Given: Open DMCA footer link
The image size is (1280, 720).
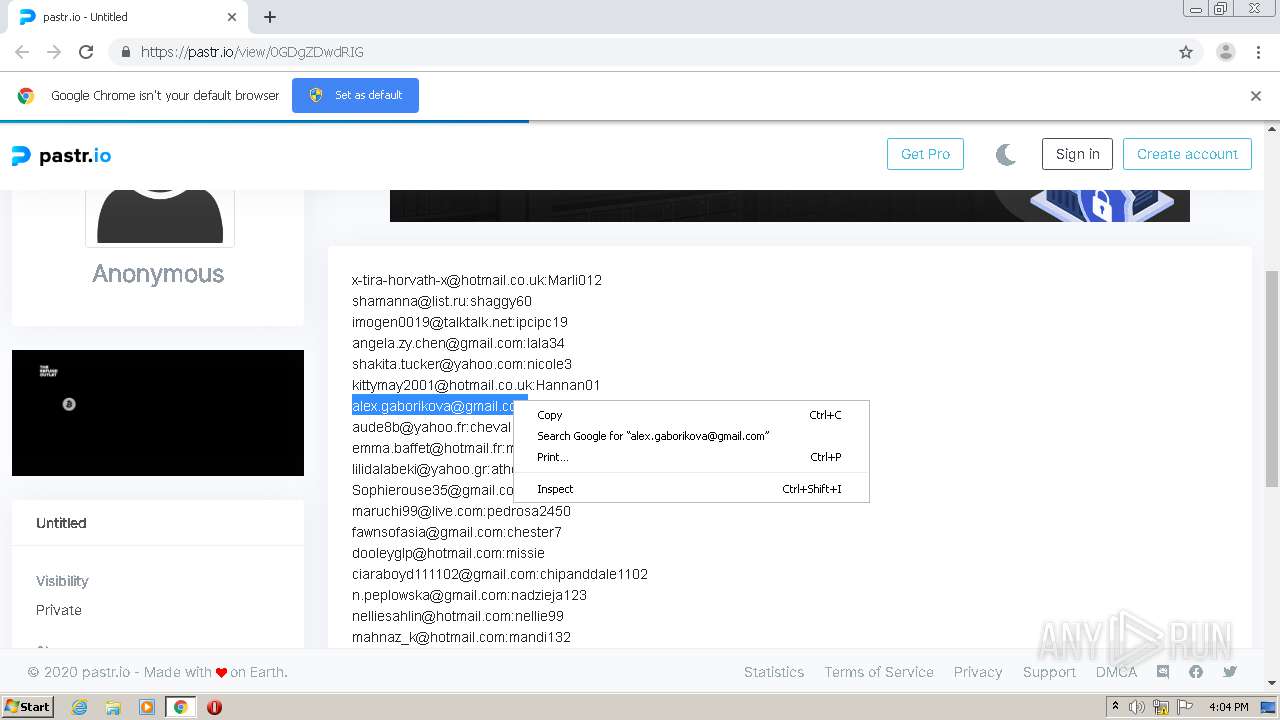Looking at the screenshot, I should pyautogui.click(x=1116, y=672).
